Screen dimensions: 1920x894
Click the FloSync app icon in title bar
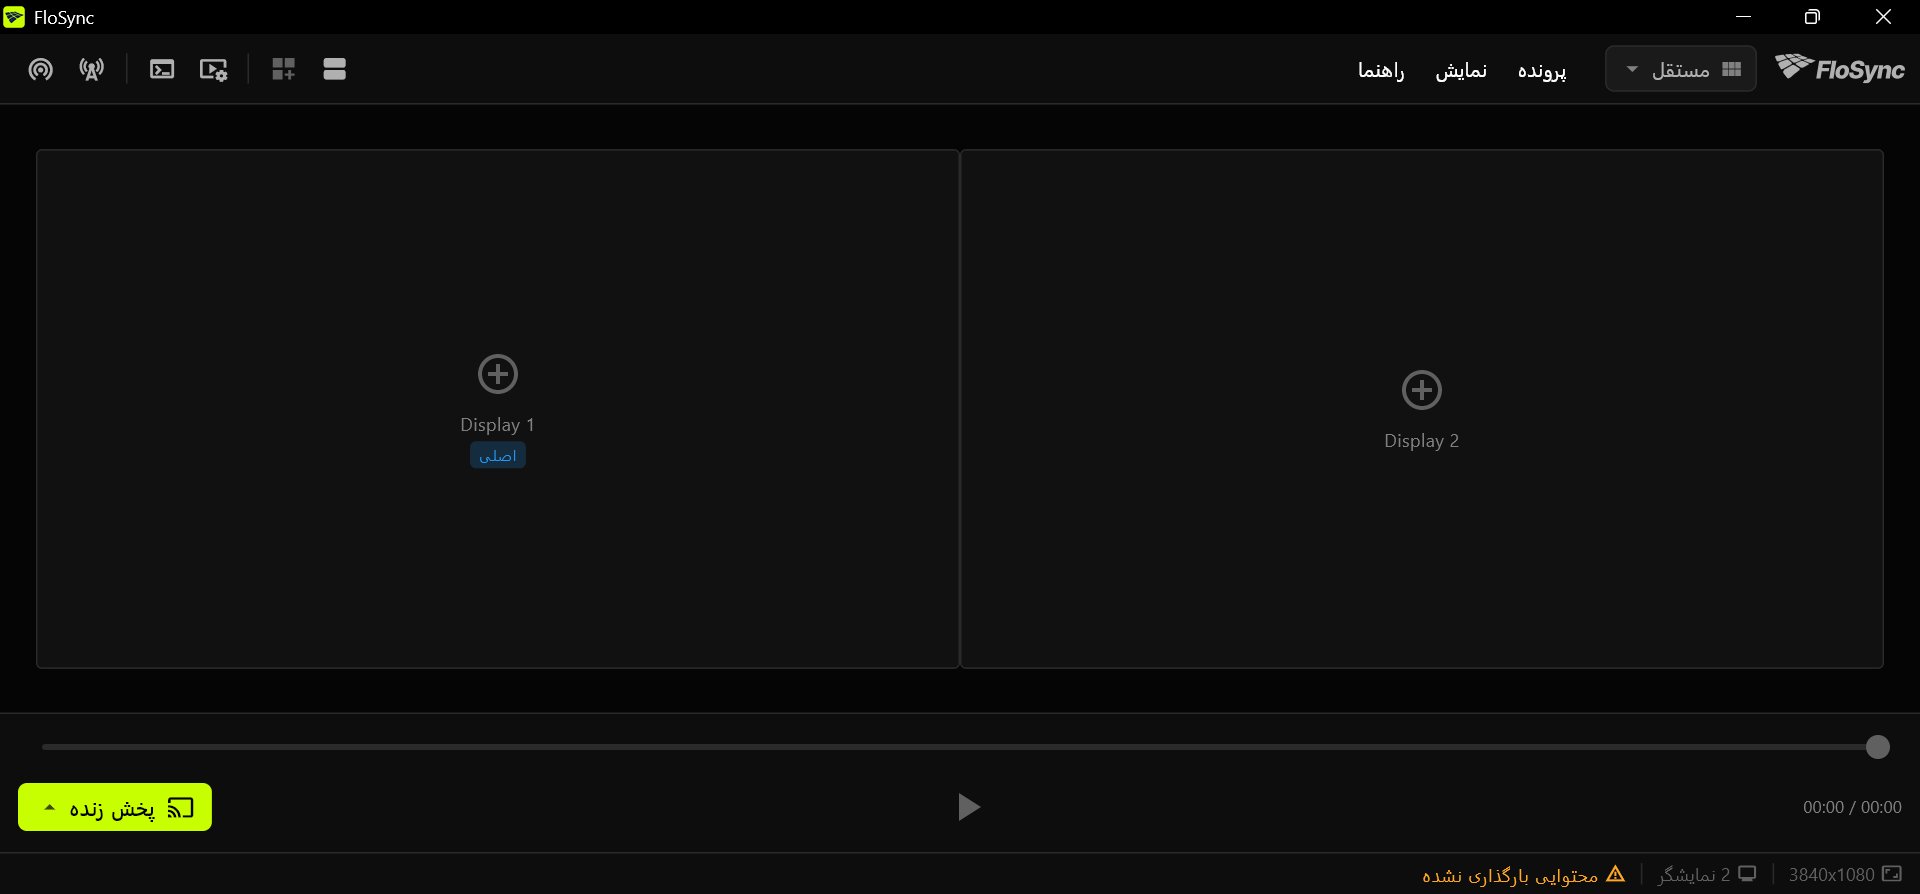14,17
